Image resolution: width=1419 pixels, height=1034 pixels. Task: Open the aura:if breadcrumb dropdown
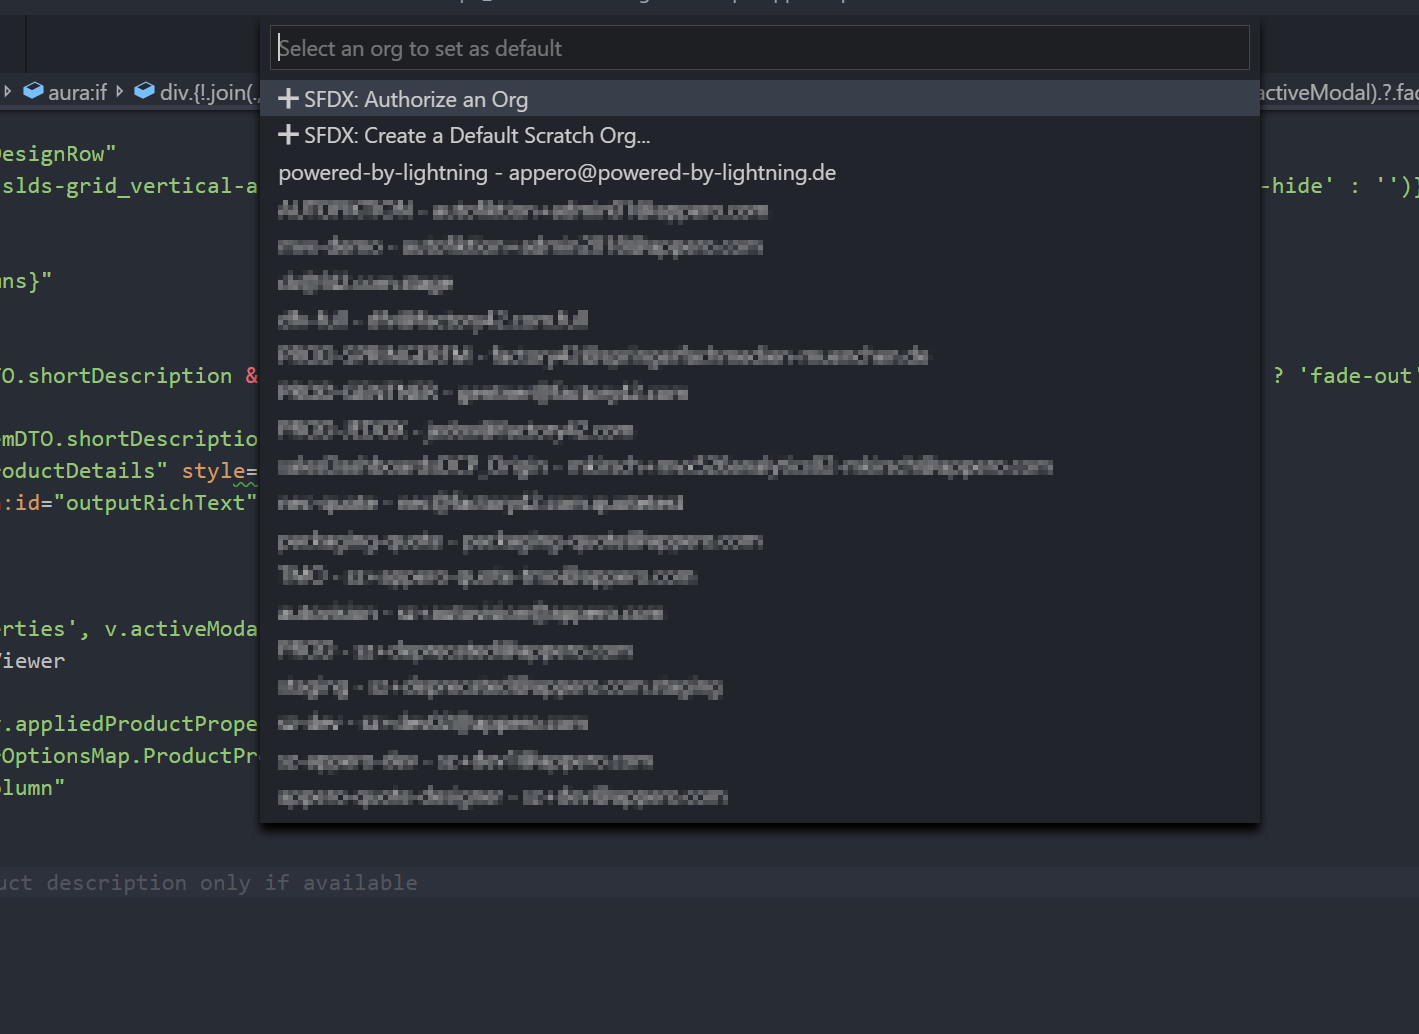coord(77,91)
